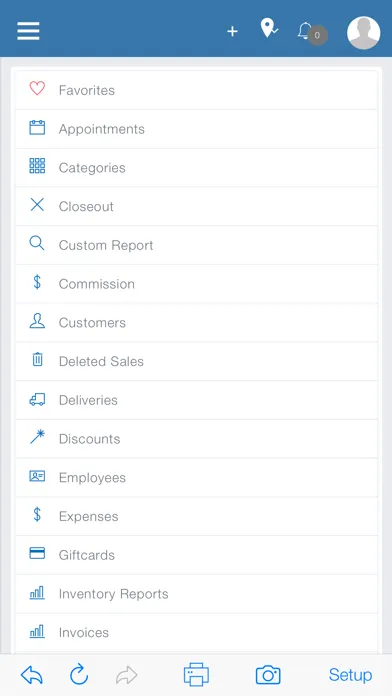This screenshot has width=392, height=696.
Task: Tap the camera icon in bottom bar
Action: point(268,675)
